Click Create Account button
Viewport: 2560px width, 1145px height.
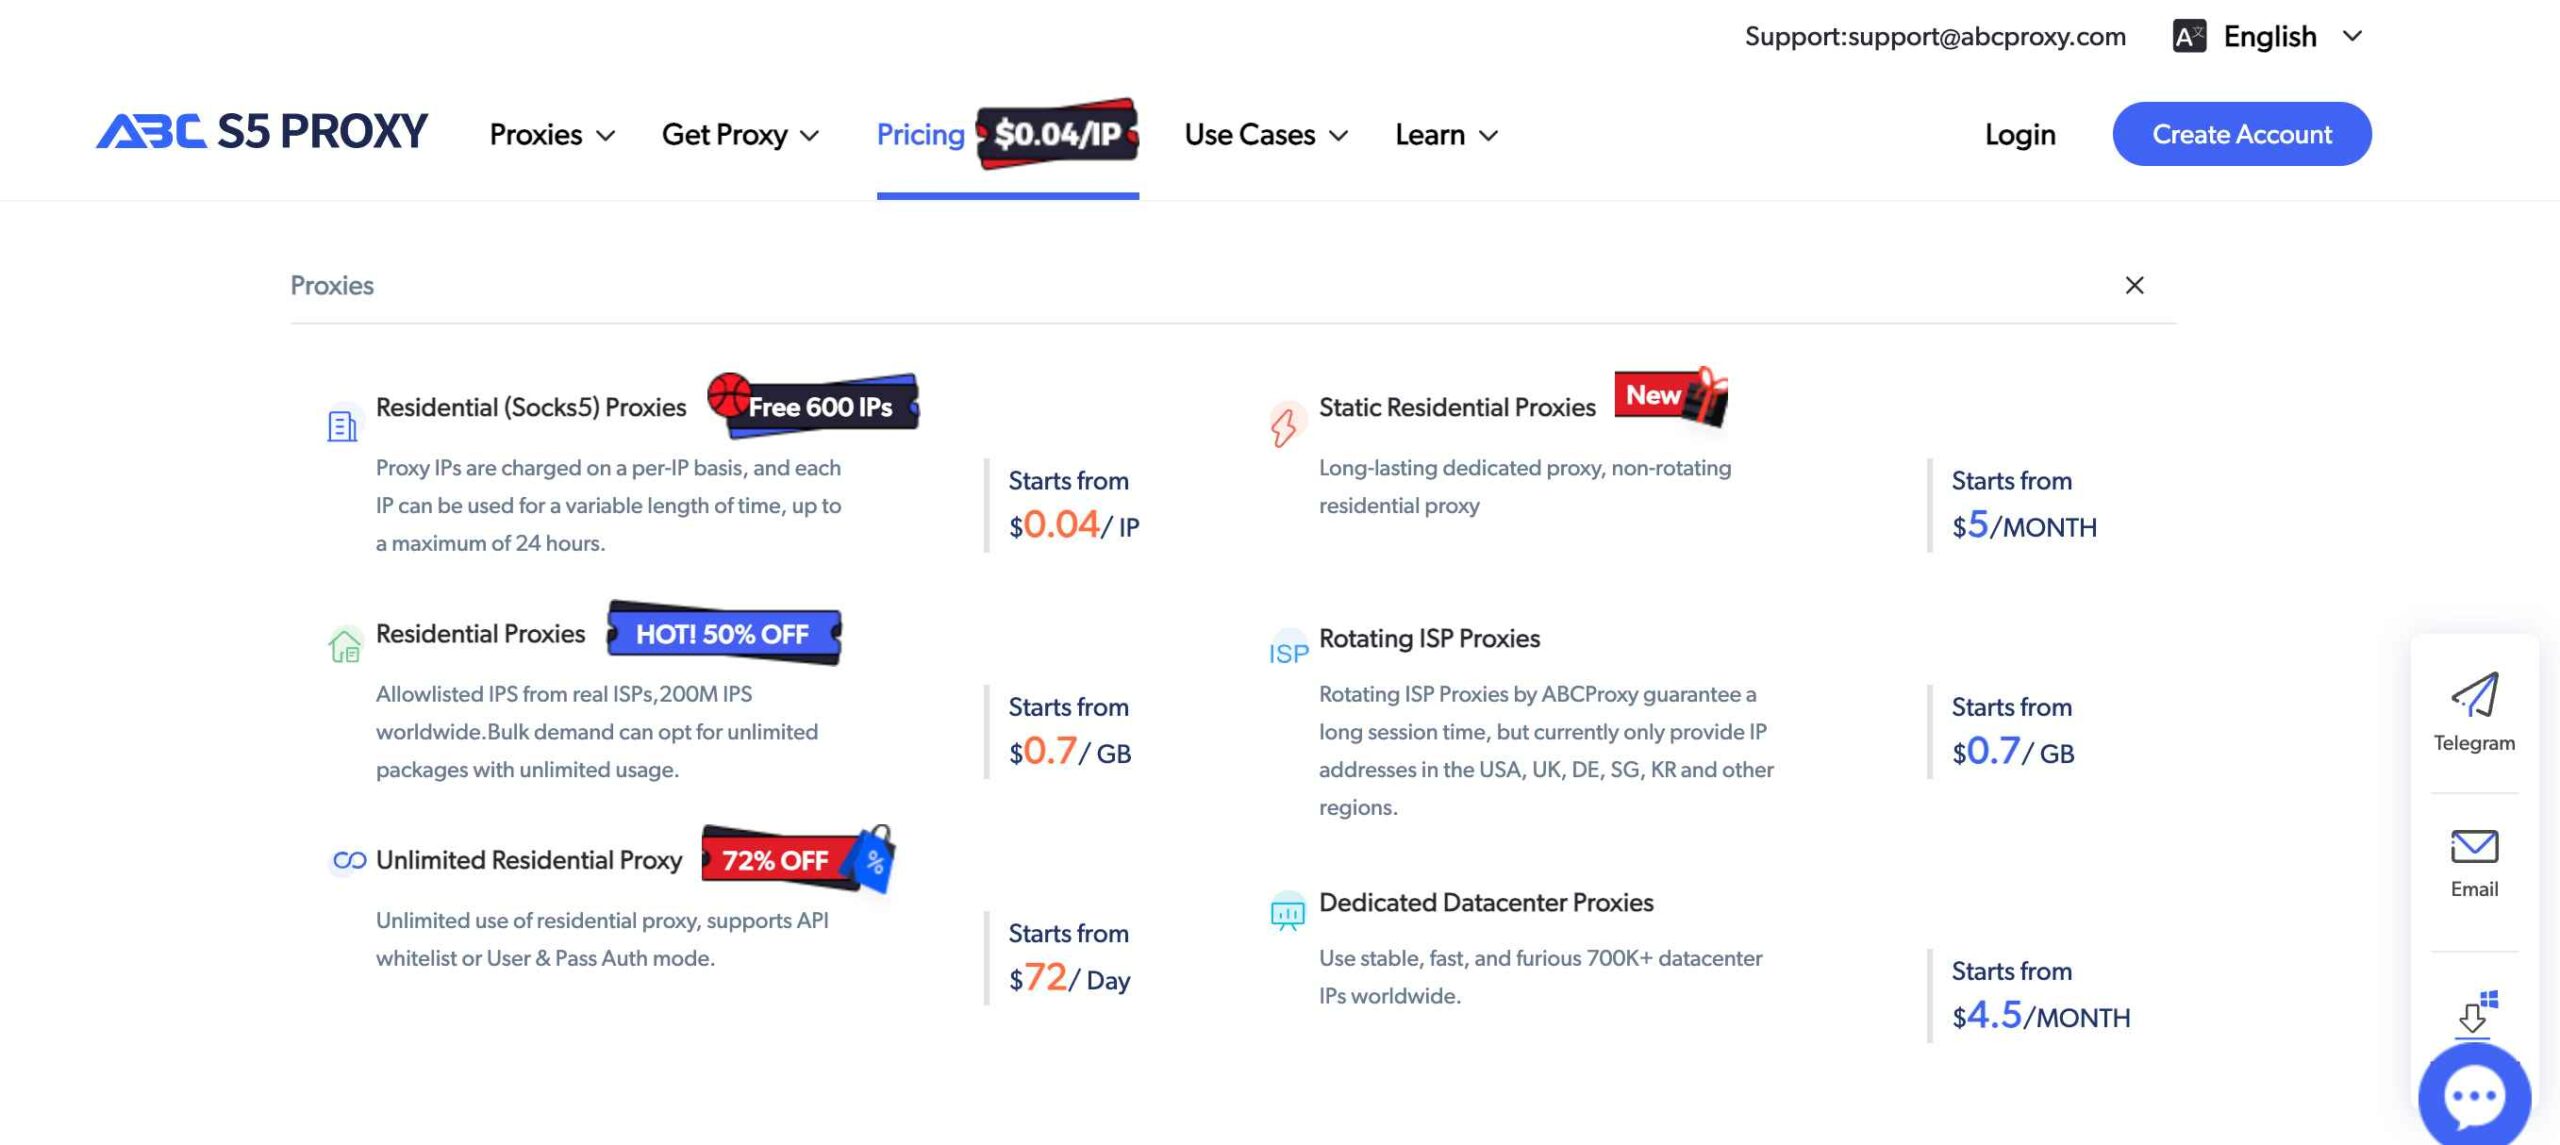point(2242,132)
